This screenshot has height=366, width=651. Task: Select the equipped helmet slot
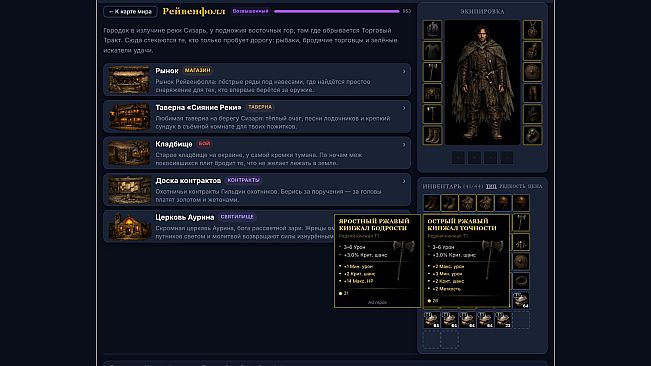(432, 30)
